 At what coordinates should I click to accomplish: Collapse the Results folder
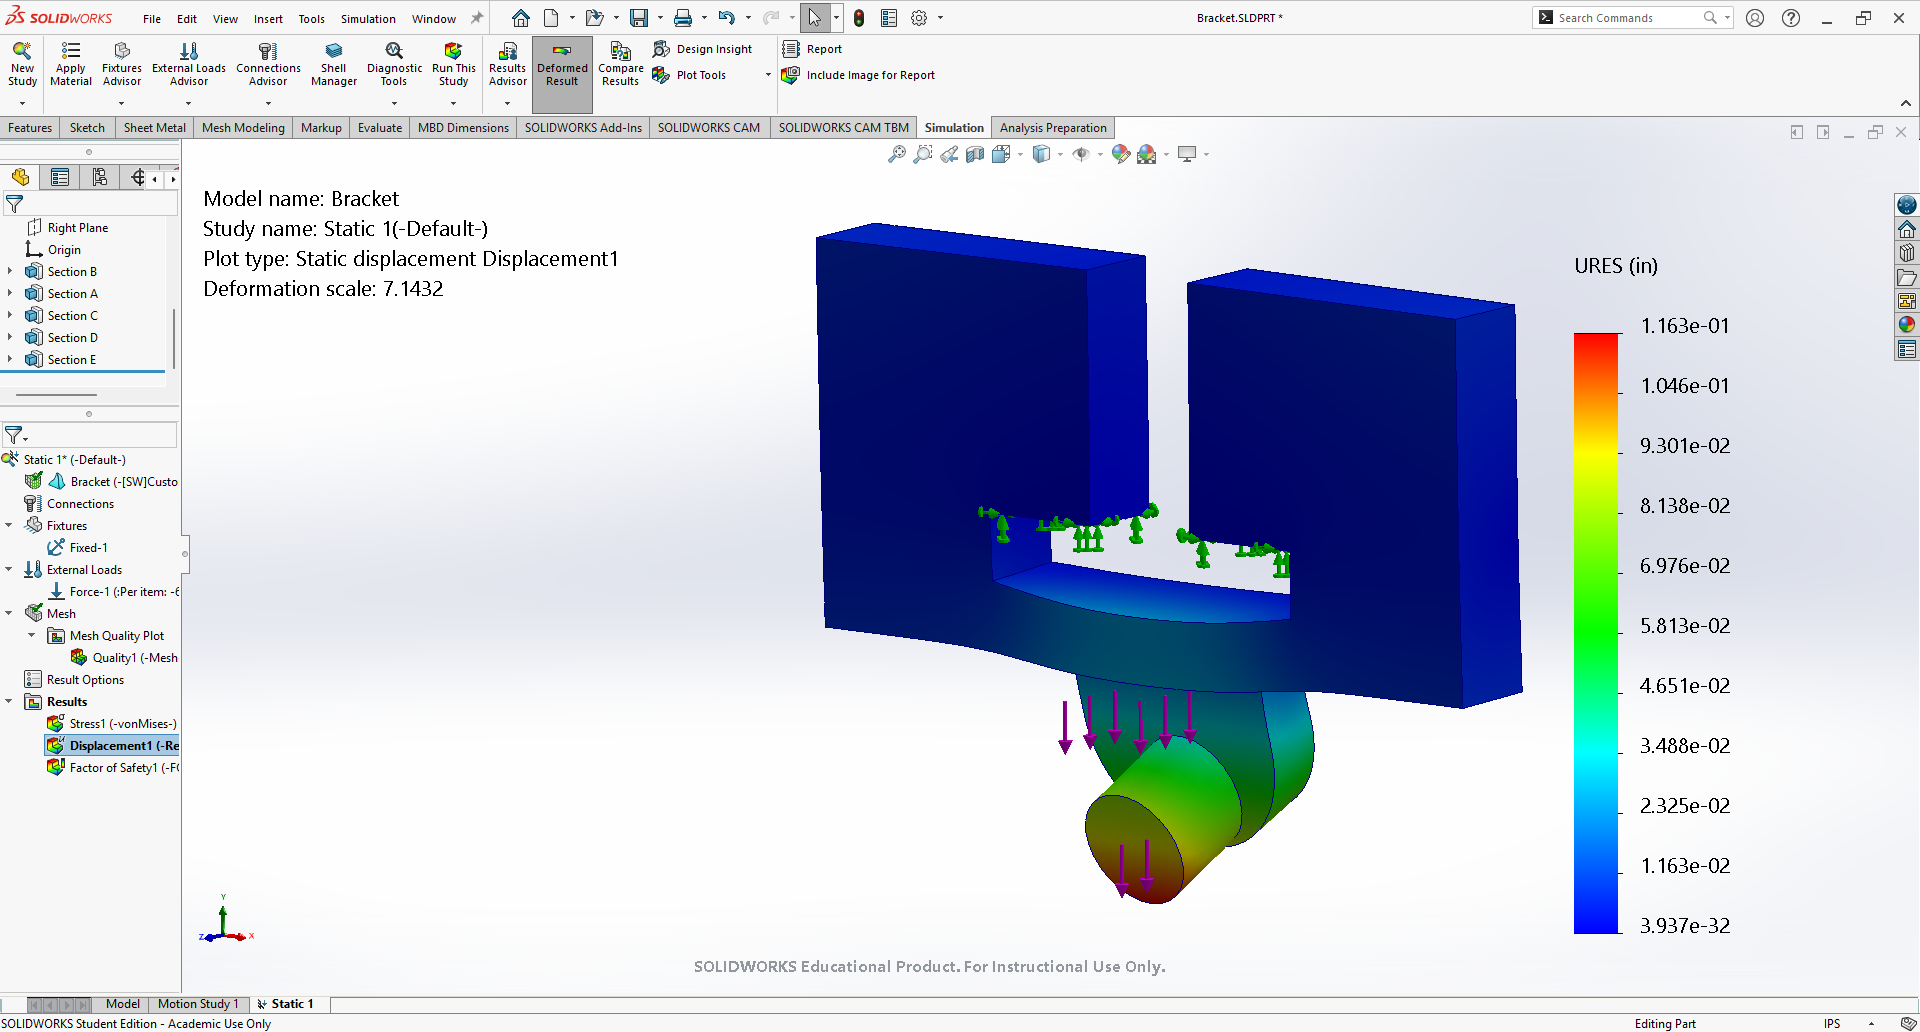coord(9,701)
